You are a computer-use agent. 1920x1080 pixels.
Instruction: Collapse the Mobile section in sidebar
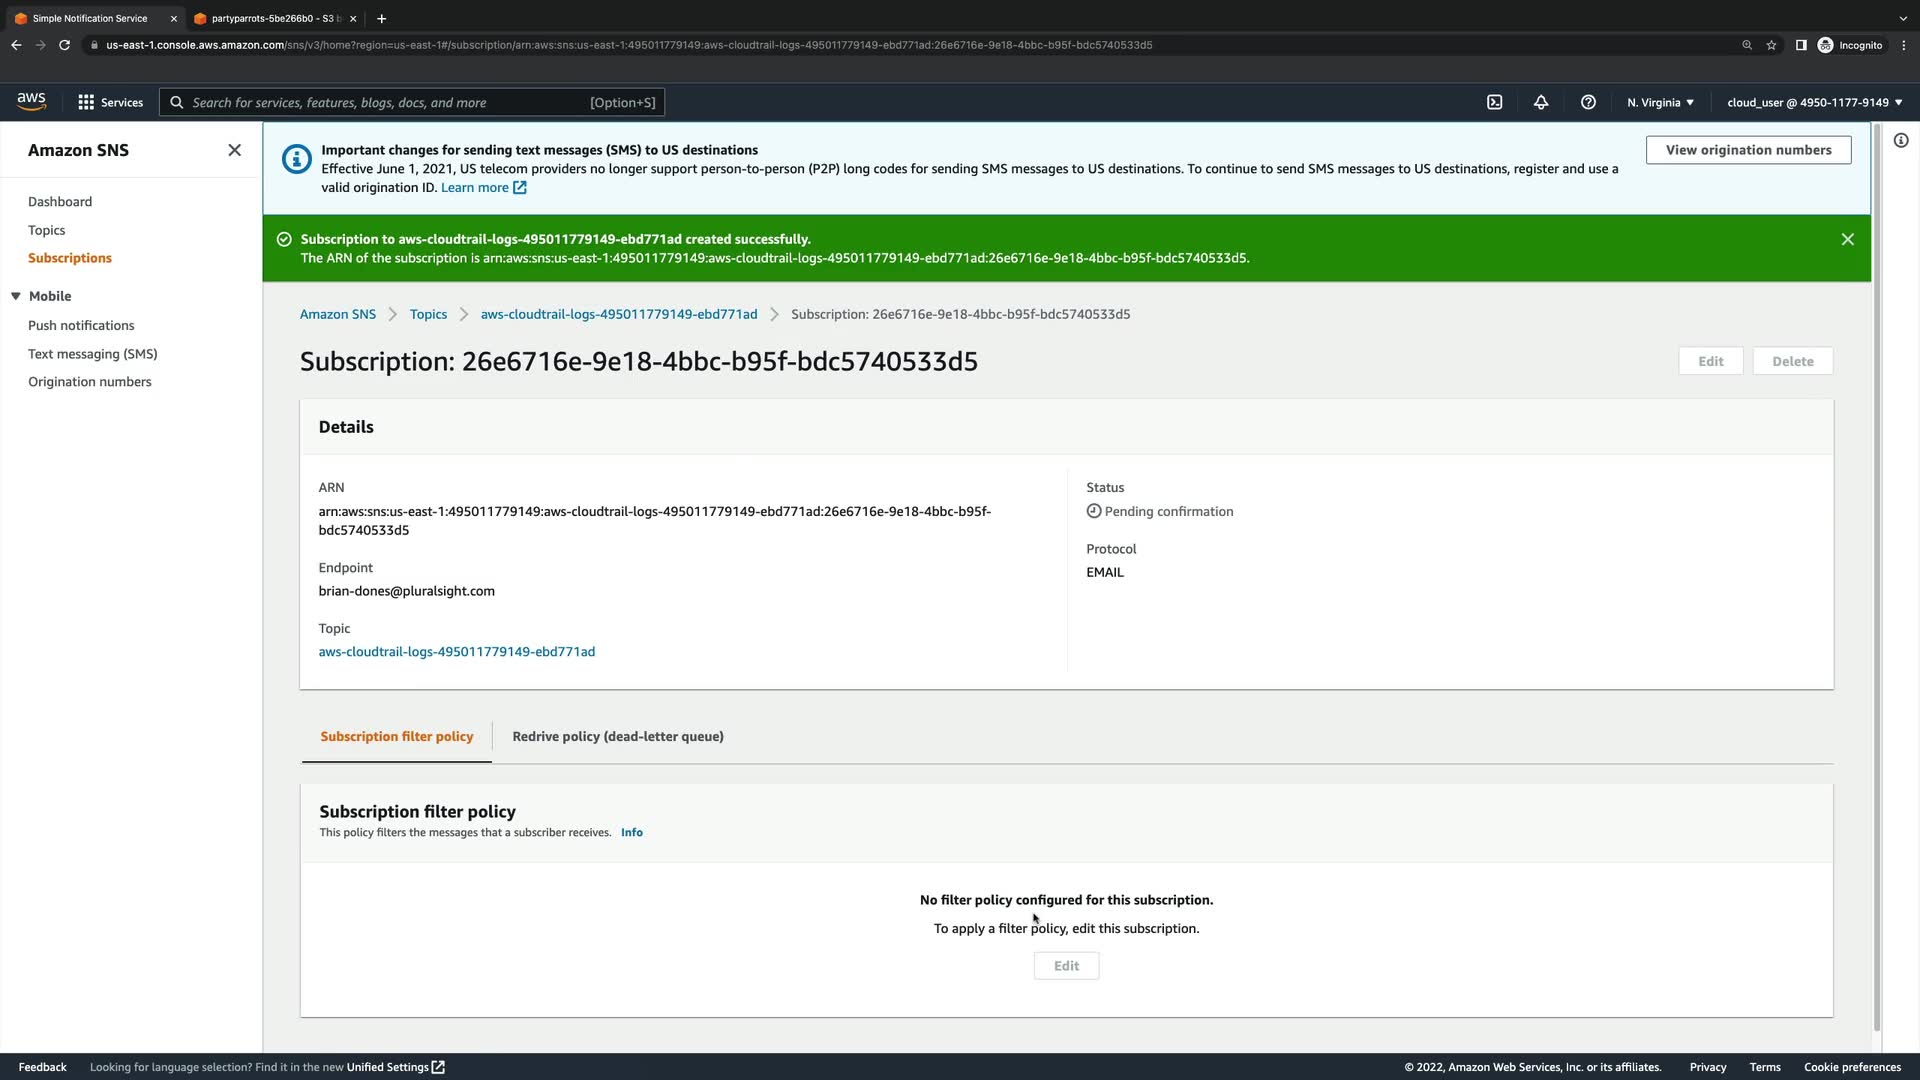(x=16, y=296)
